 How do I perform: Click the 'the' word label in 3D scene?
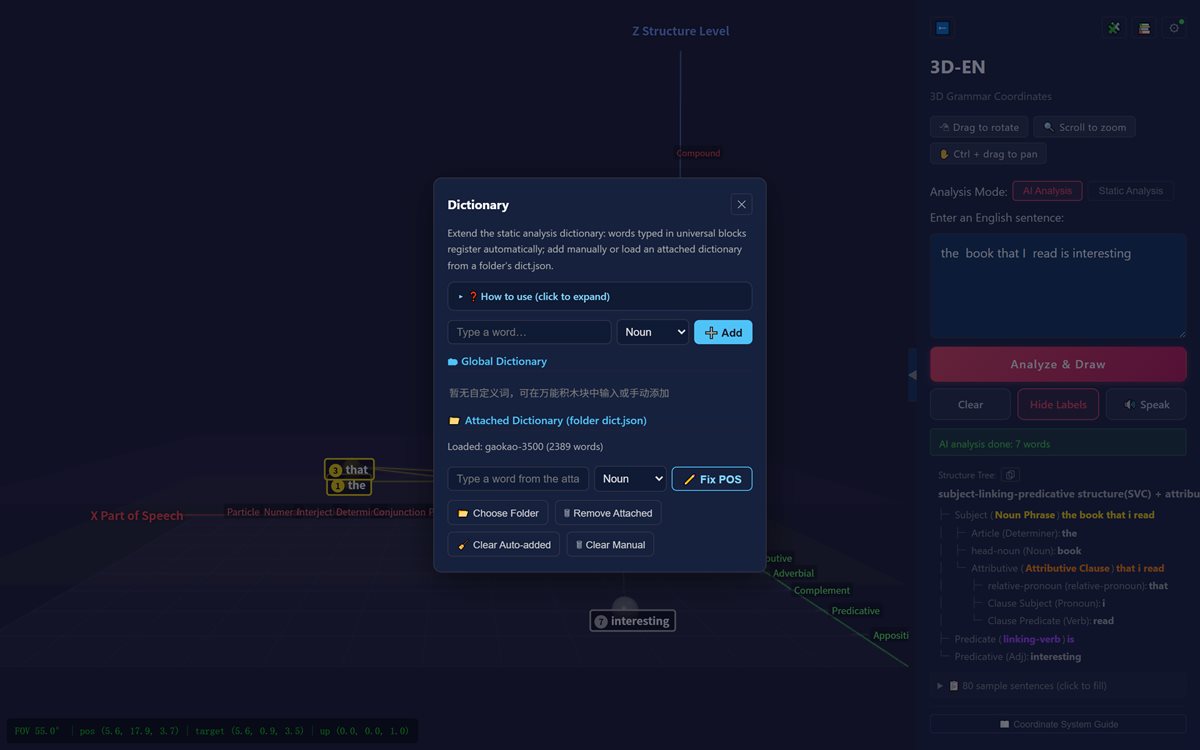(x=350, y=486)
